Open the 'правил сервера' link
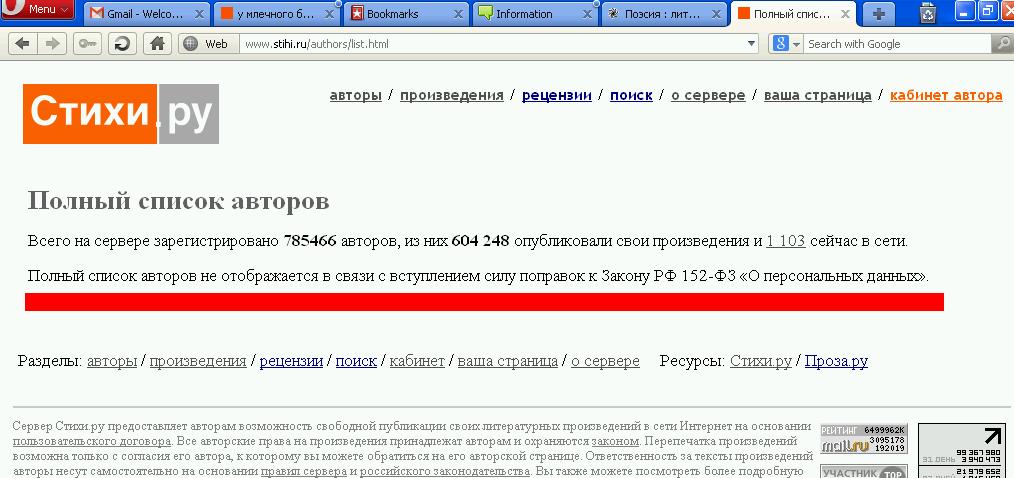The image size is (1014, 478). click(304, 472)
